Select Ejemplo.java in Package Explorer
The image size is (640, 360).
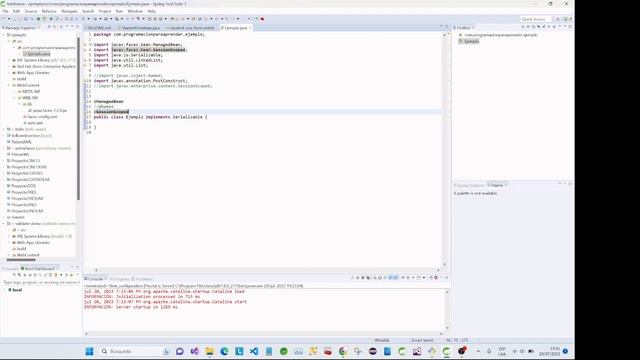(x=37, y=54)
